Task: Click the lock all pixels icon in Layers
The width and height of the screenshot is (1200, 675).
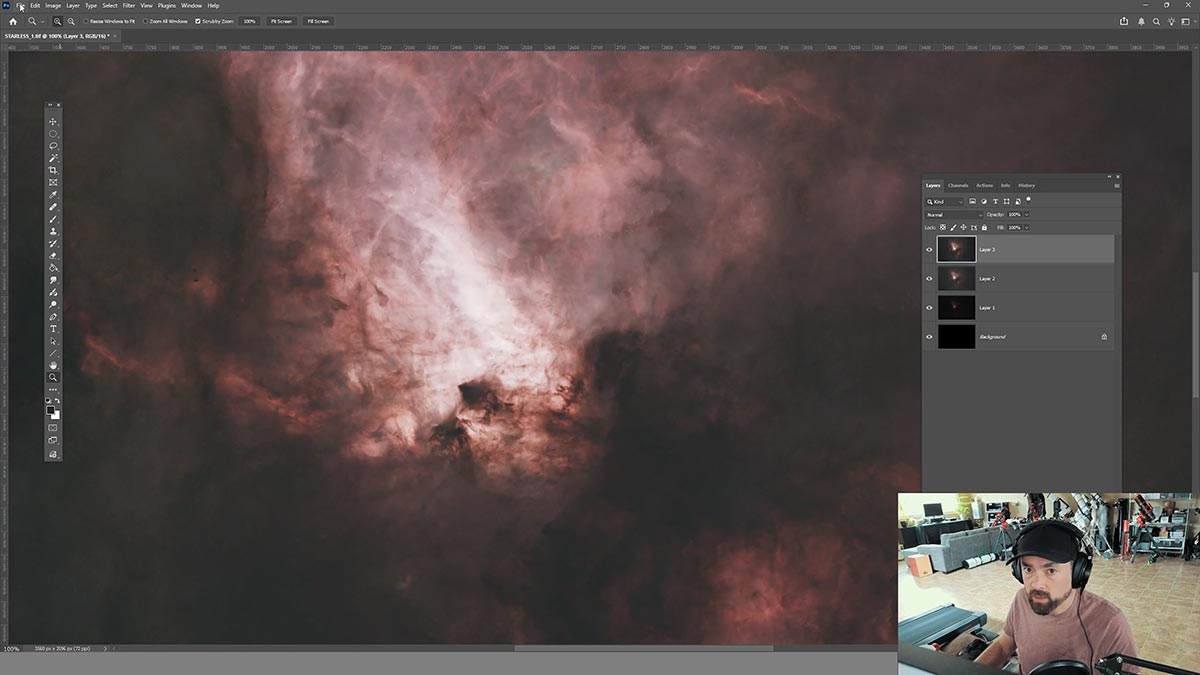Action: pyautogui.click(x=984, y=228)
